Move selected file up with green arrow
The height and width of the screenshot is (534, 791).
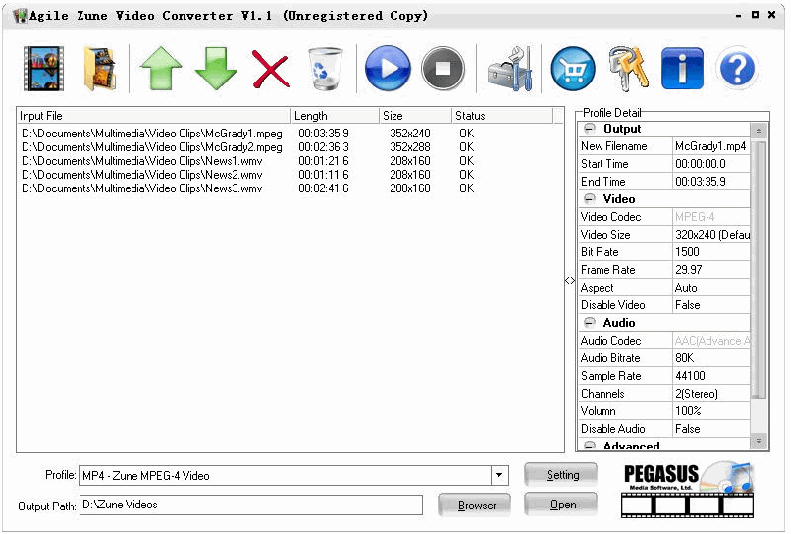(x=161, y=68)
